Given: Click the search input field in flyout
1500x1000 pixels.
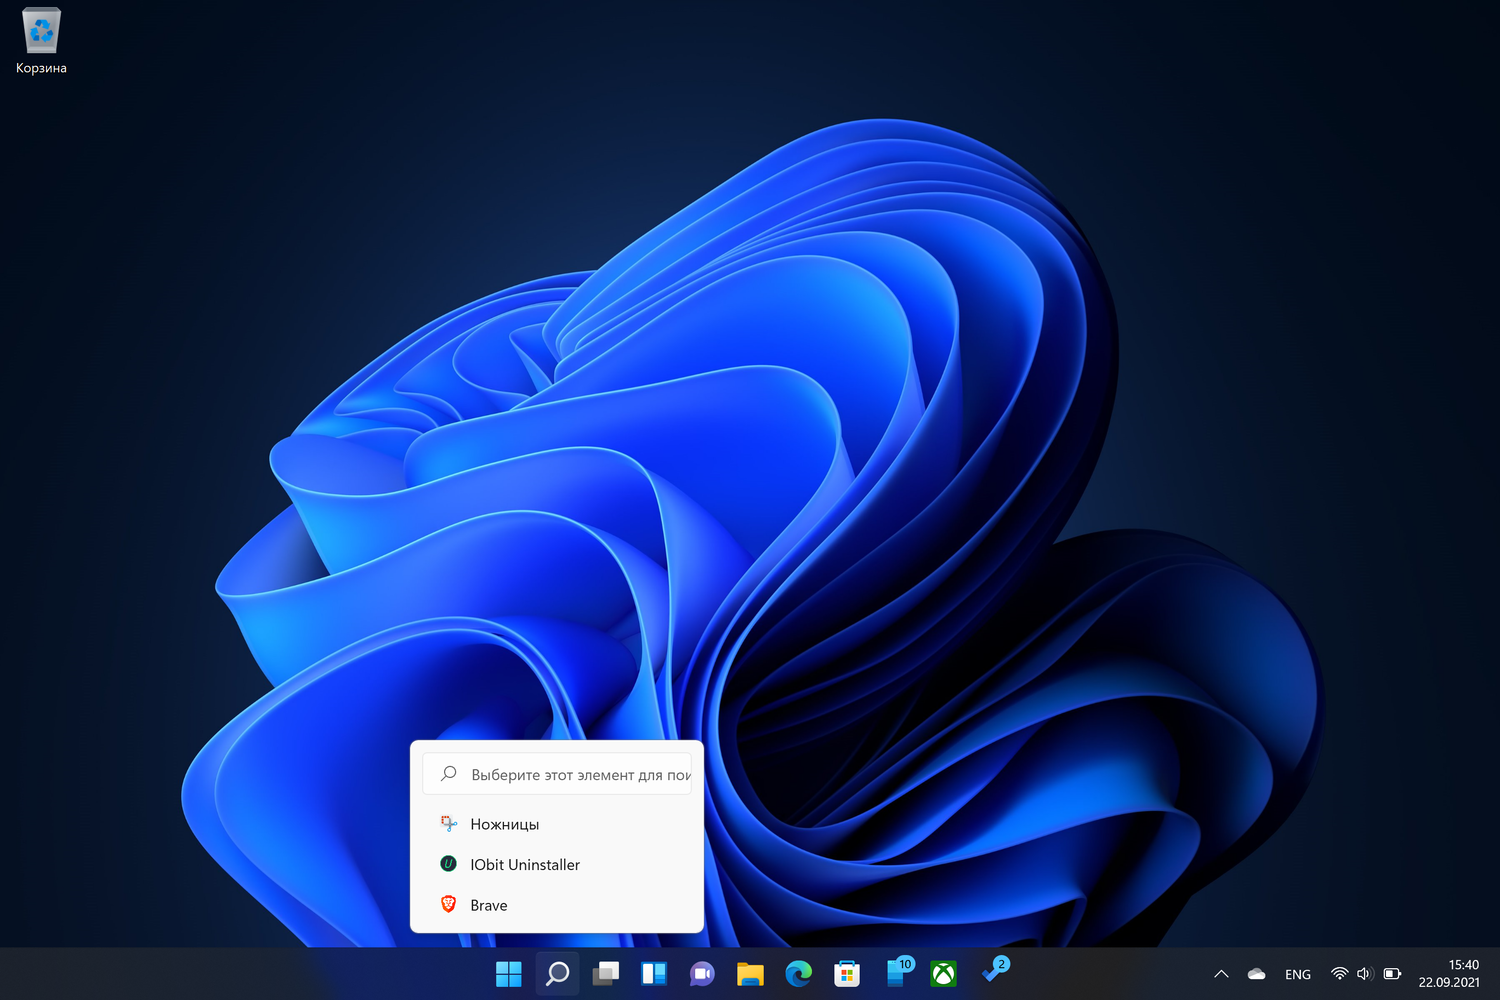Looking at the screenshot, I should [x=570, y=775].
